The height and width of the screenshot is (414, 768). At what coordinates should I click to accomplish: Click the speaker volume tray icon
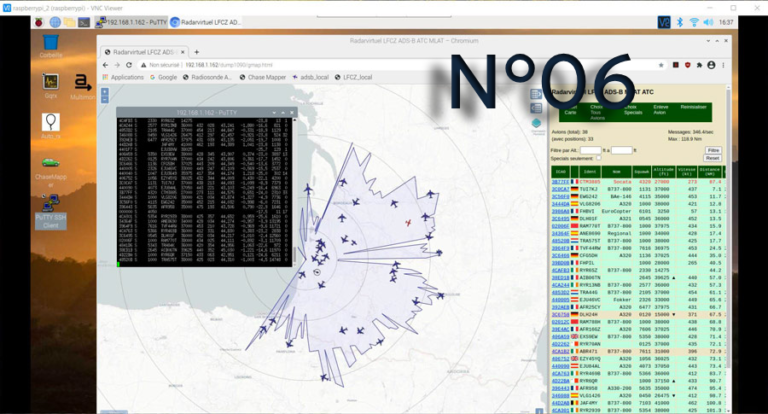[x=708, y=23]
